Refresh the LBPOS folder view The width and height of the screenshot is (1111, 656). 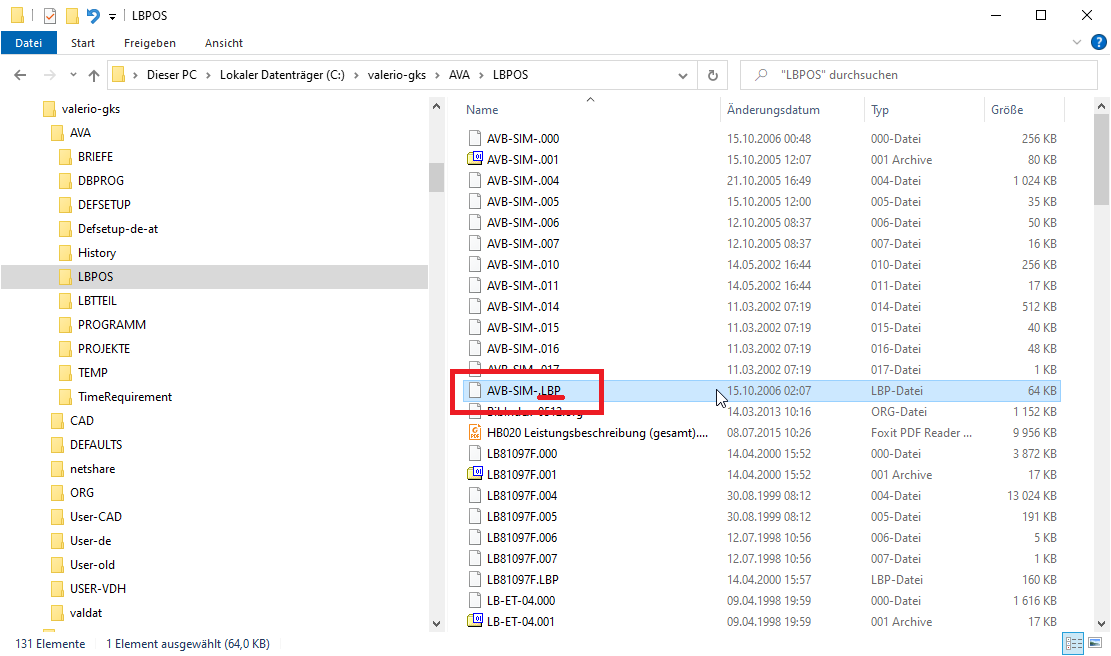(x=712, y=75)
